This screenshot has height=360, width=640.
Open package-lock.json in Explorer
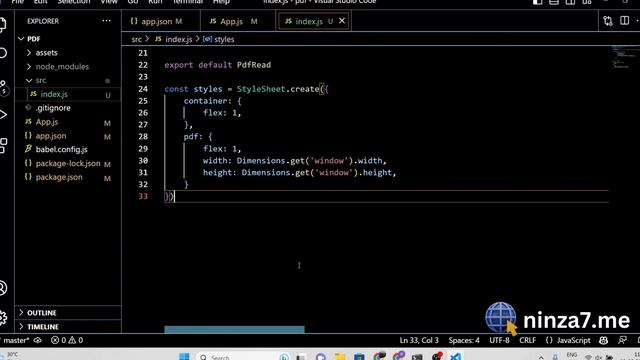[x=68, y=163]
